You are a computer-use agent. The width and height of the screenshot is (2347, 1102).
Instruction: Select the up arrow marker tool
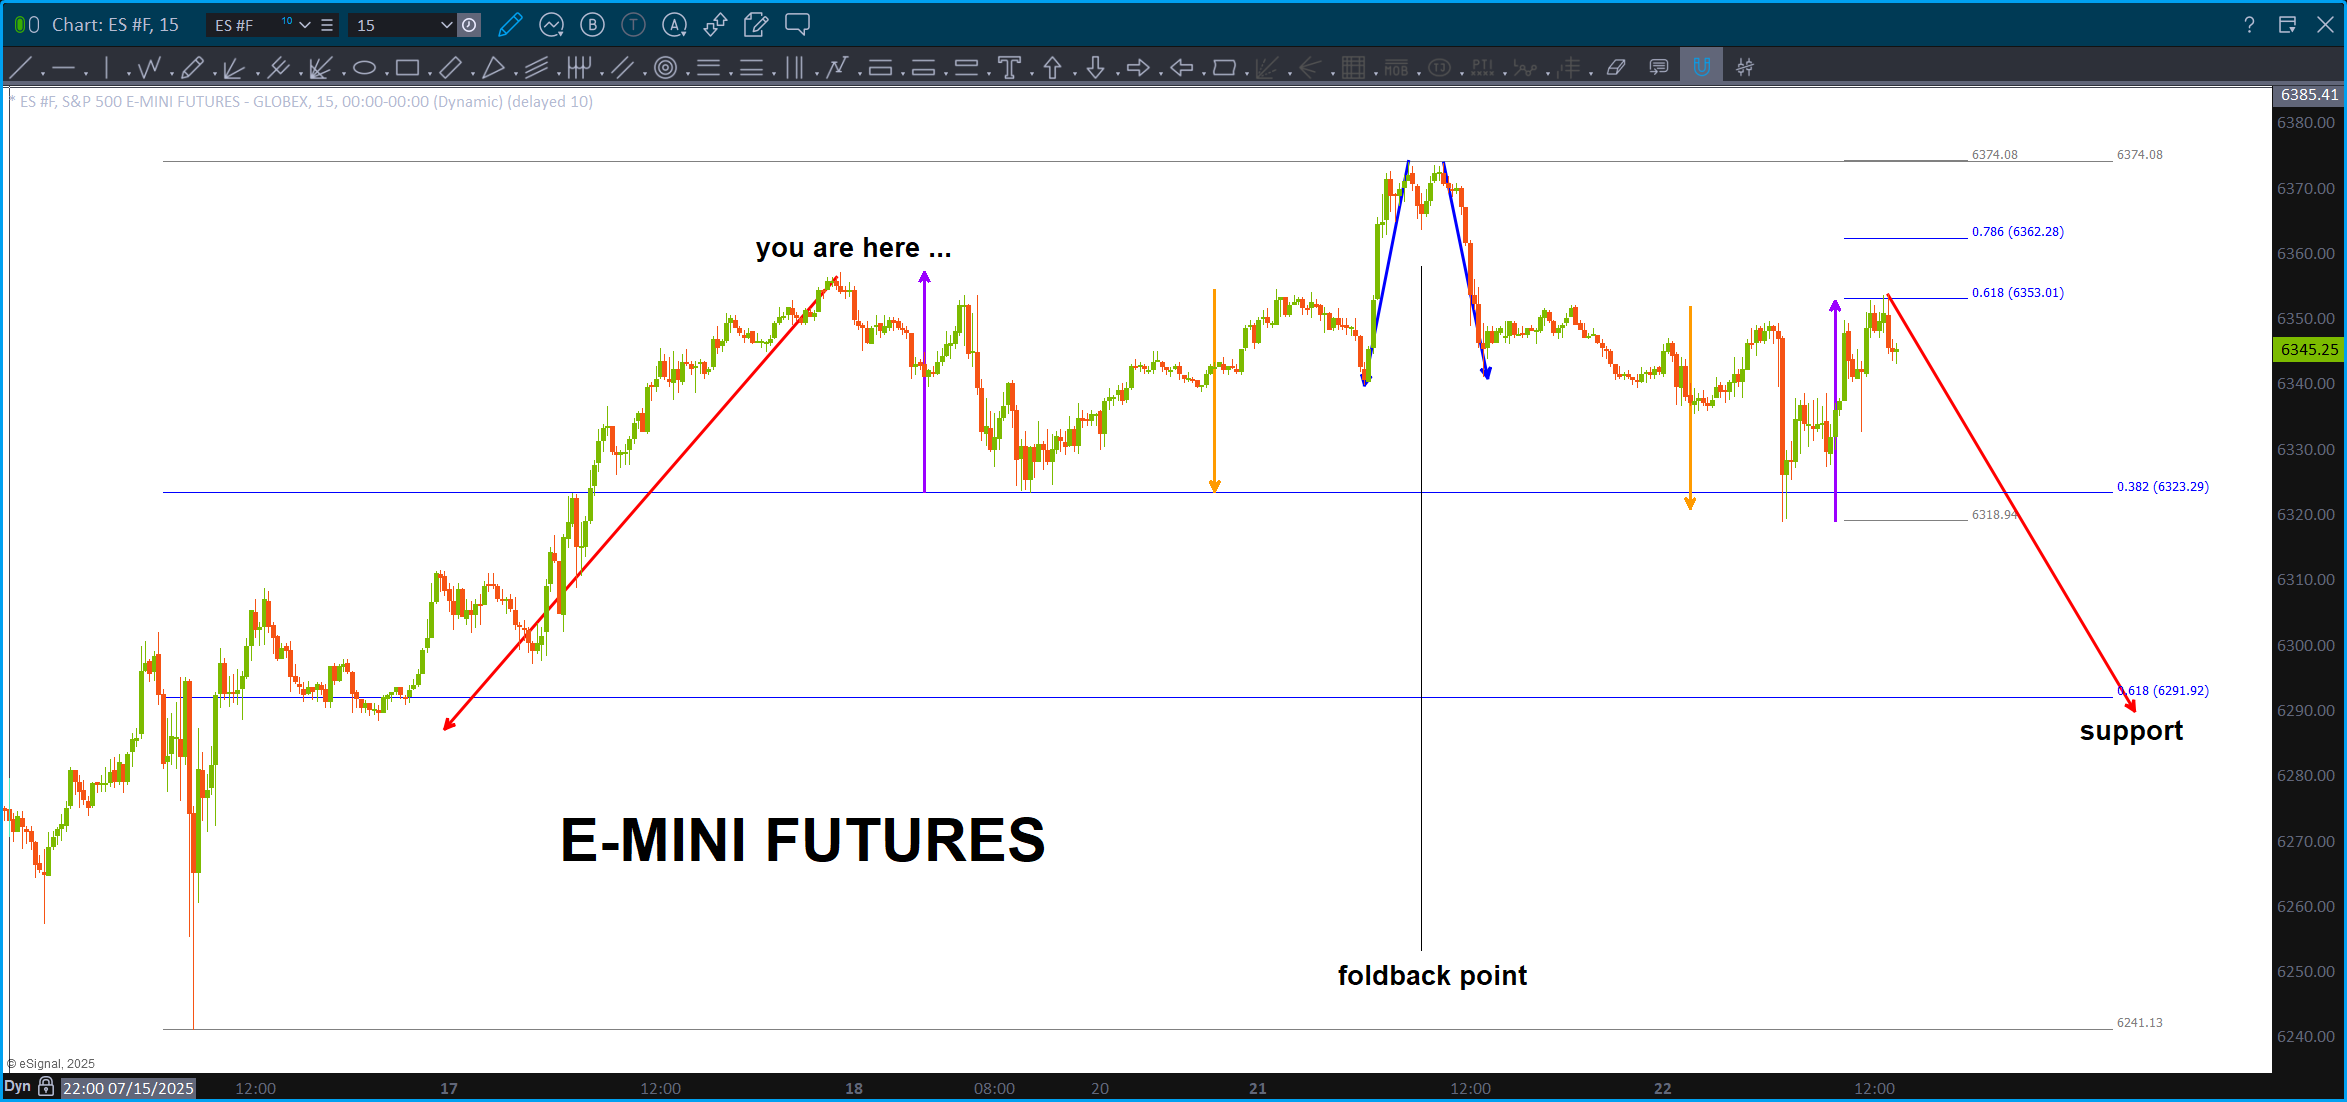pos(1052,68)
